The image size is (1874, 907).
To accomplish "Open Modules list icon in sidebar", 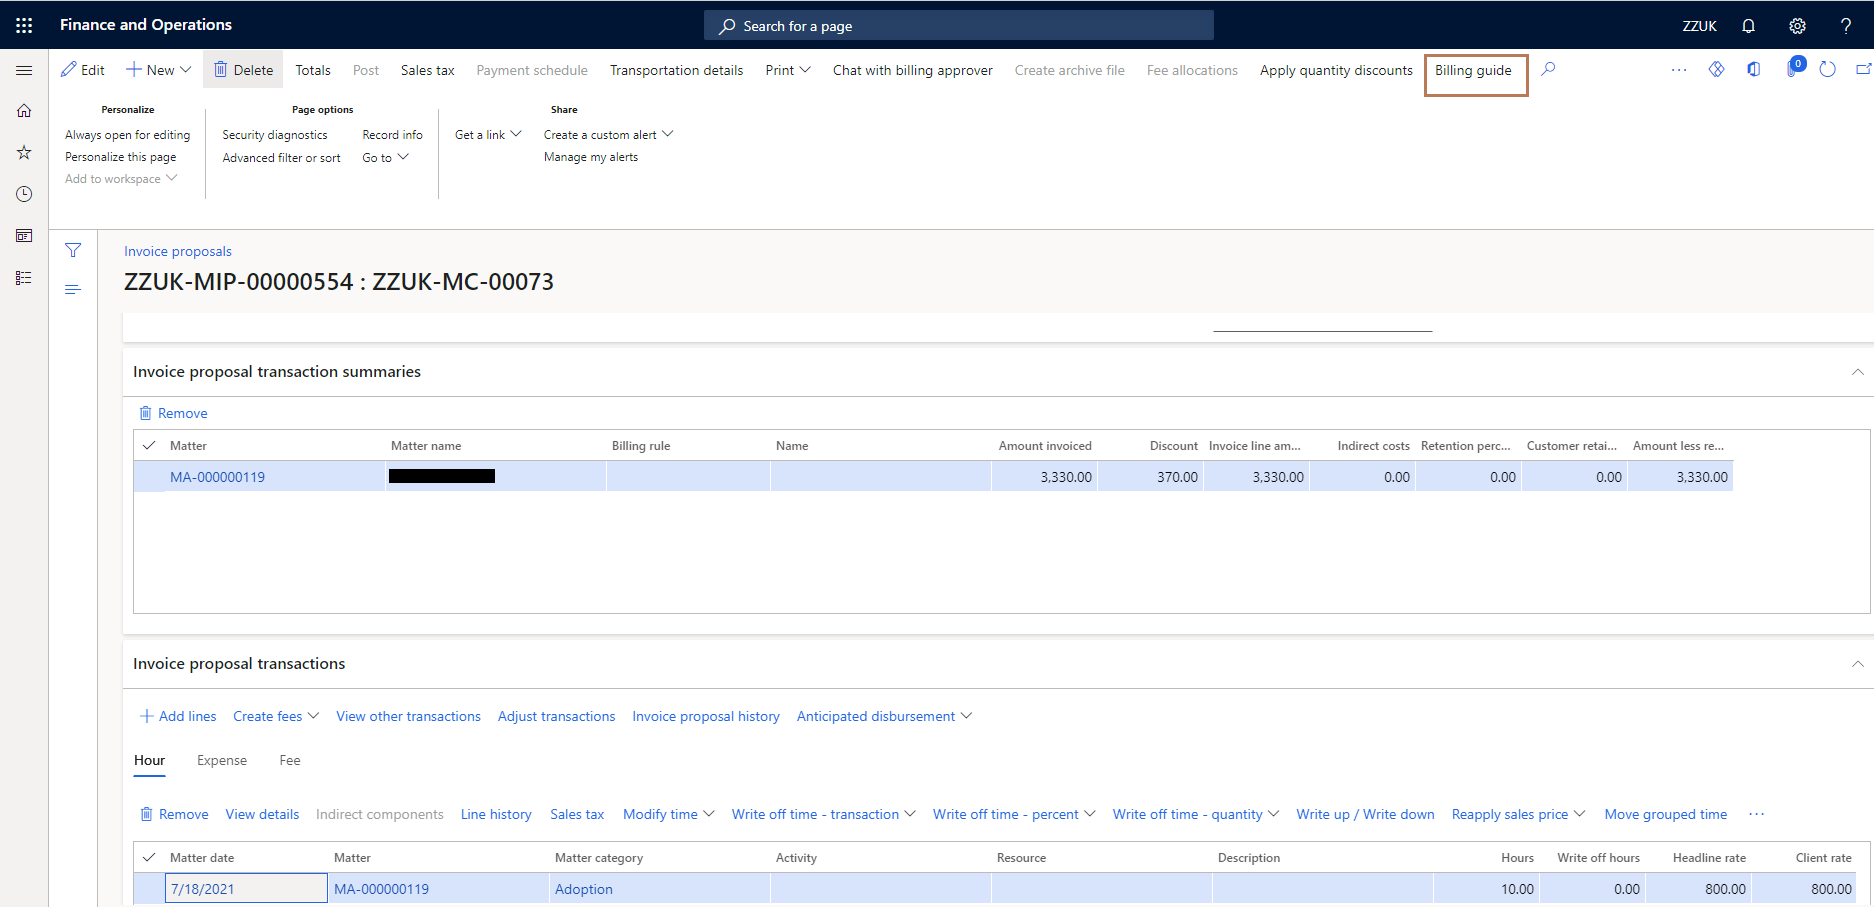I will point(24,278).
